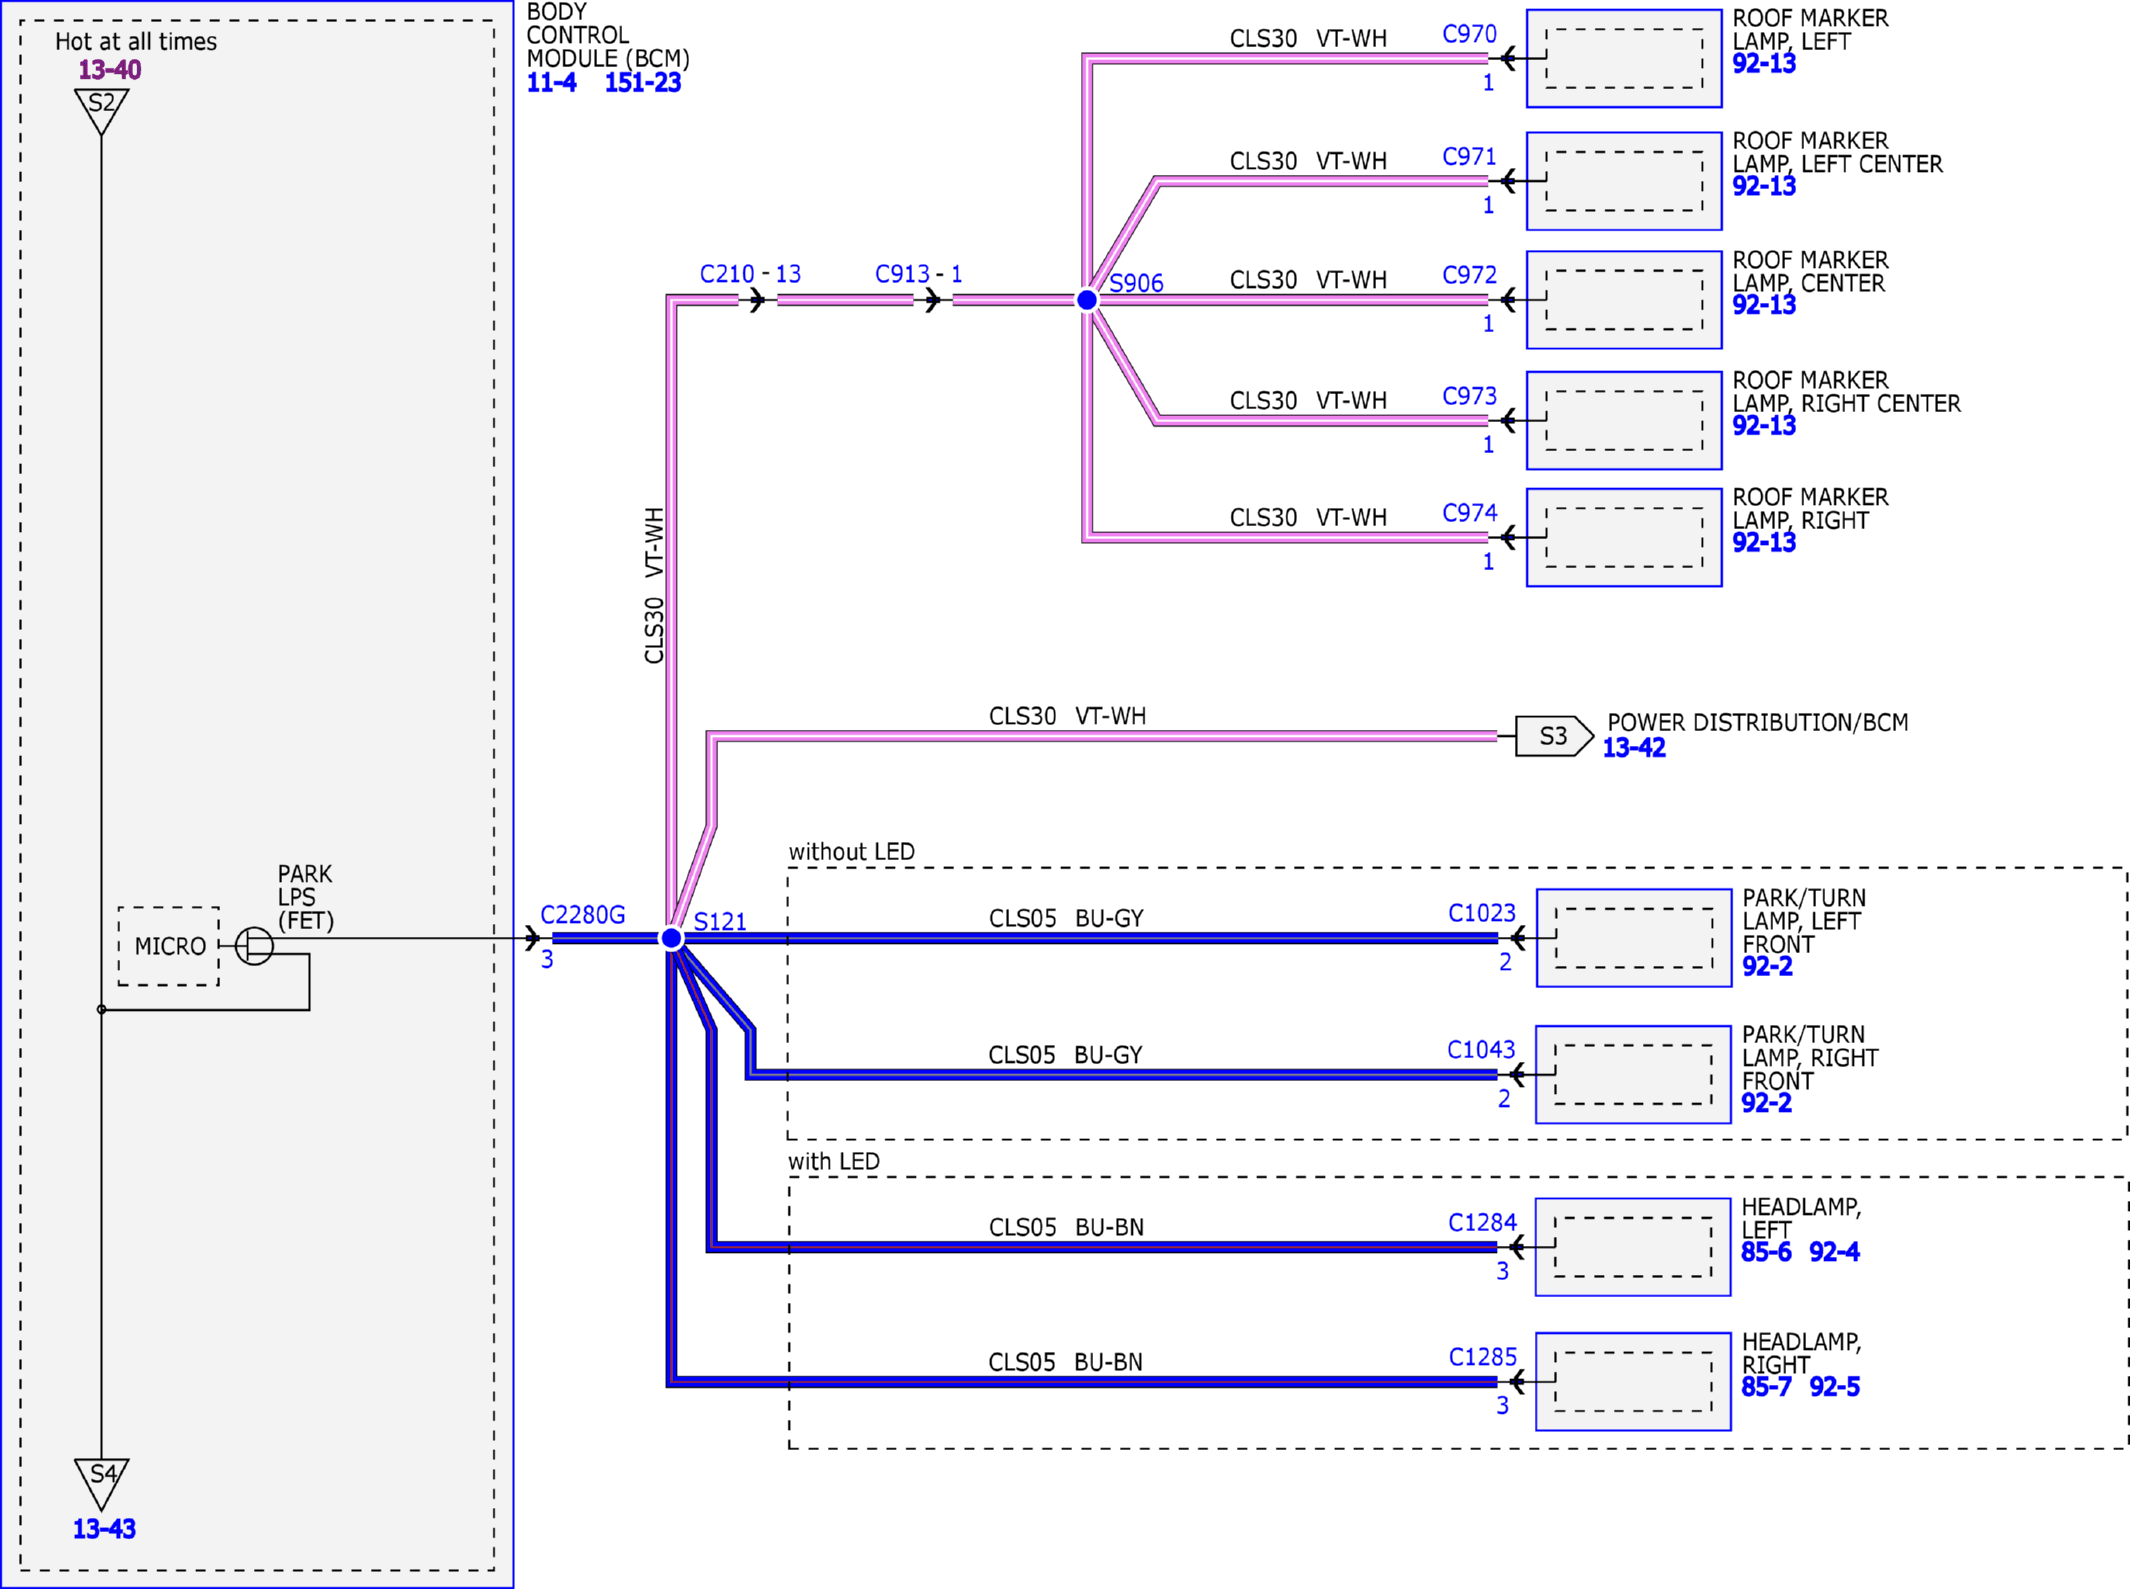The height and width of the screenshot is (1589, 2130).
Task: Click connector label C1285
Action: coord(1483,1357)
